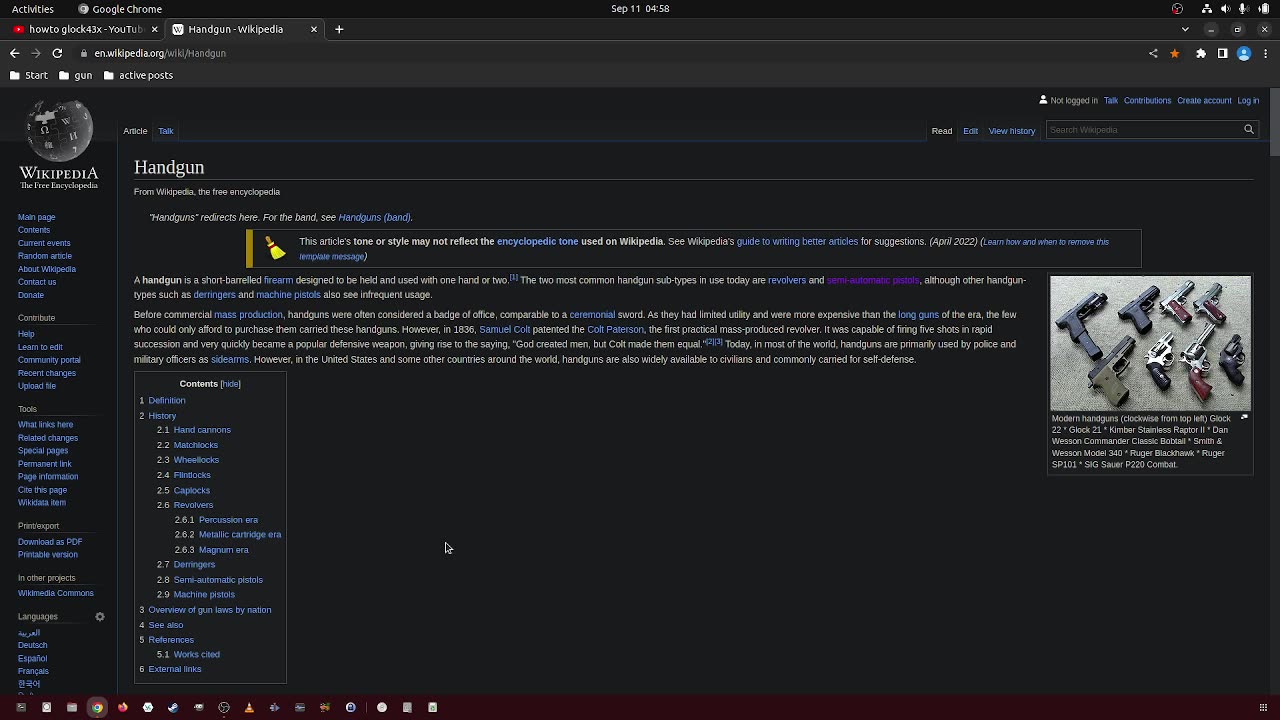
Task: Launch VLC from the taskbar
Action: [x=249, y=707]
